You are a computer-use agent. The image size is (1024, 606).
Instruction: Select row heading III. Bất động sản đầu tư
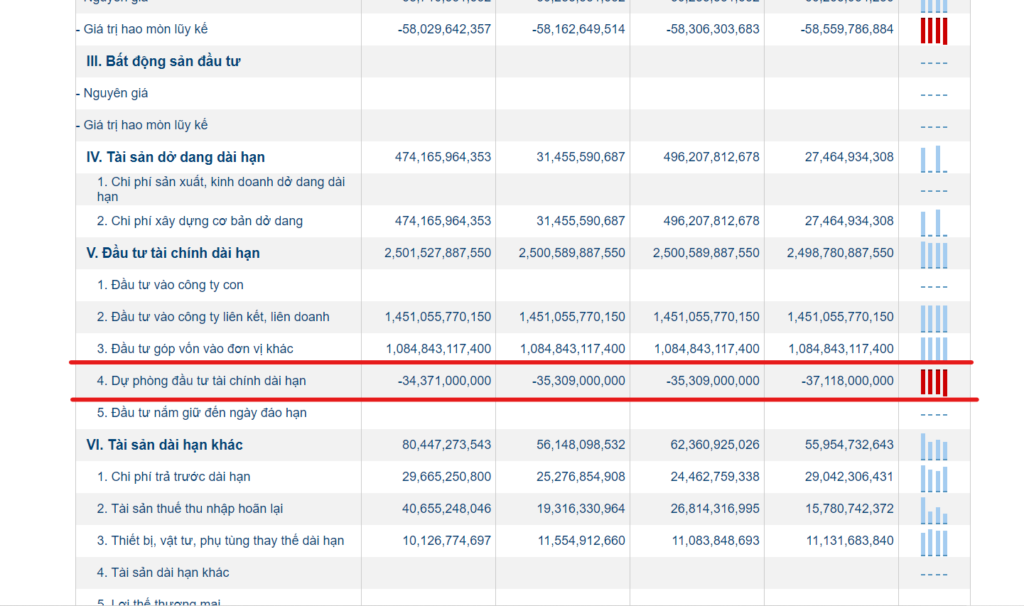pos(163,61)
